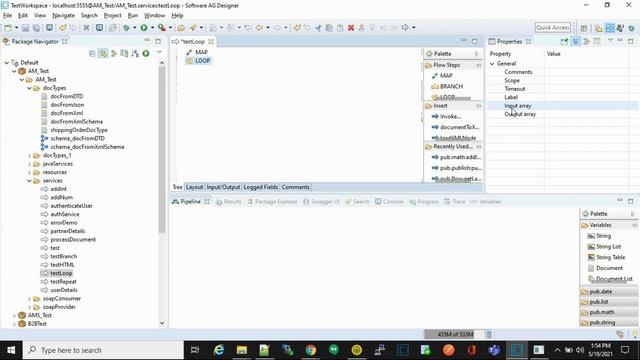Open the Navigate menu

coord(63,16)
